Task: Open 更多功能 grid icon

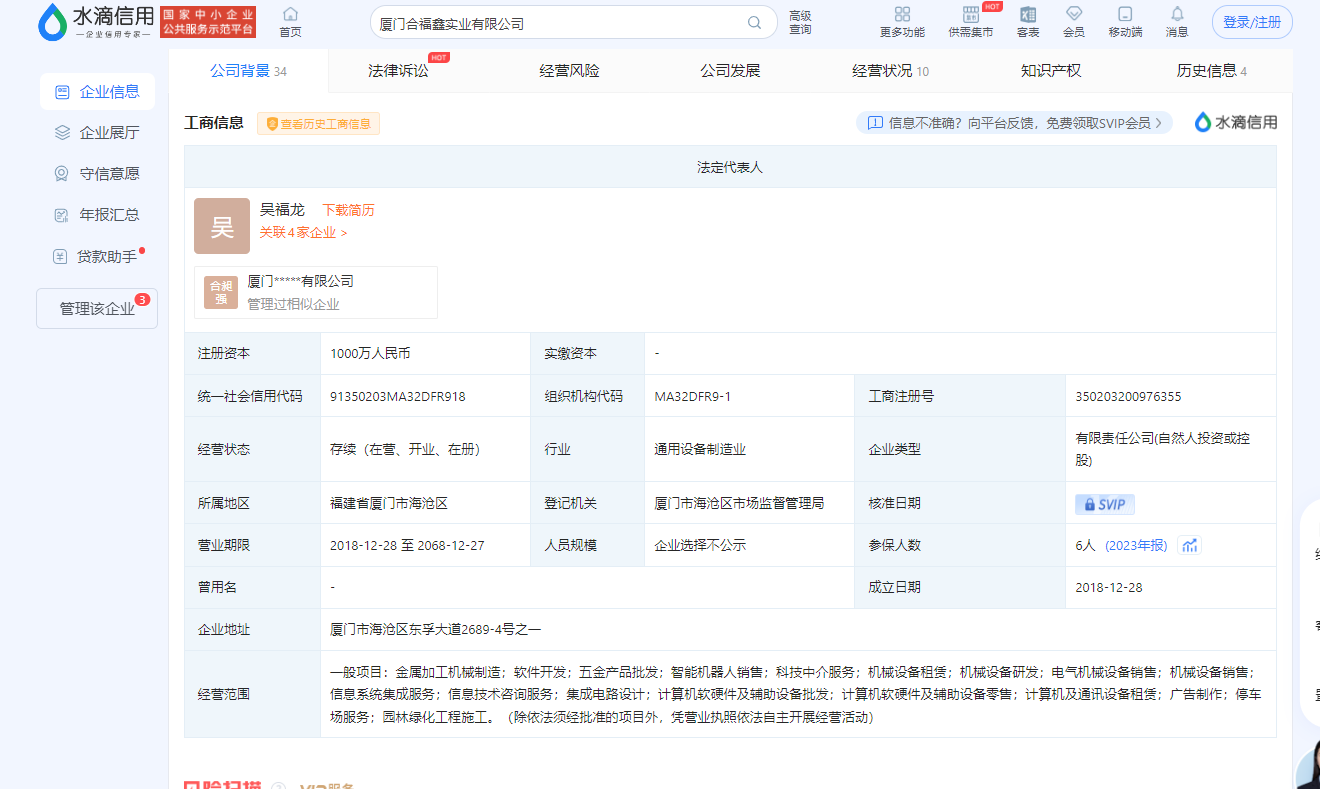Action: pos(902,22)
